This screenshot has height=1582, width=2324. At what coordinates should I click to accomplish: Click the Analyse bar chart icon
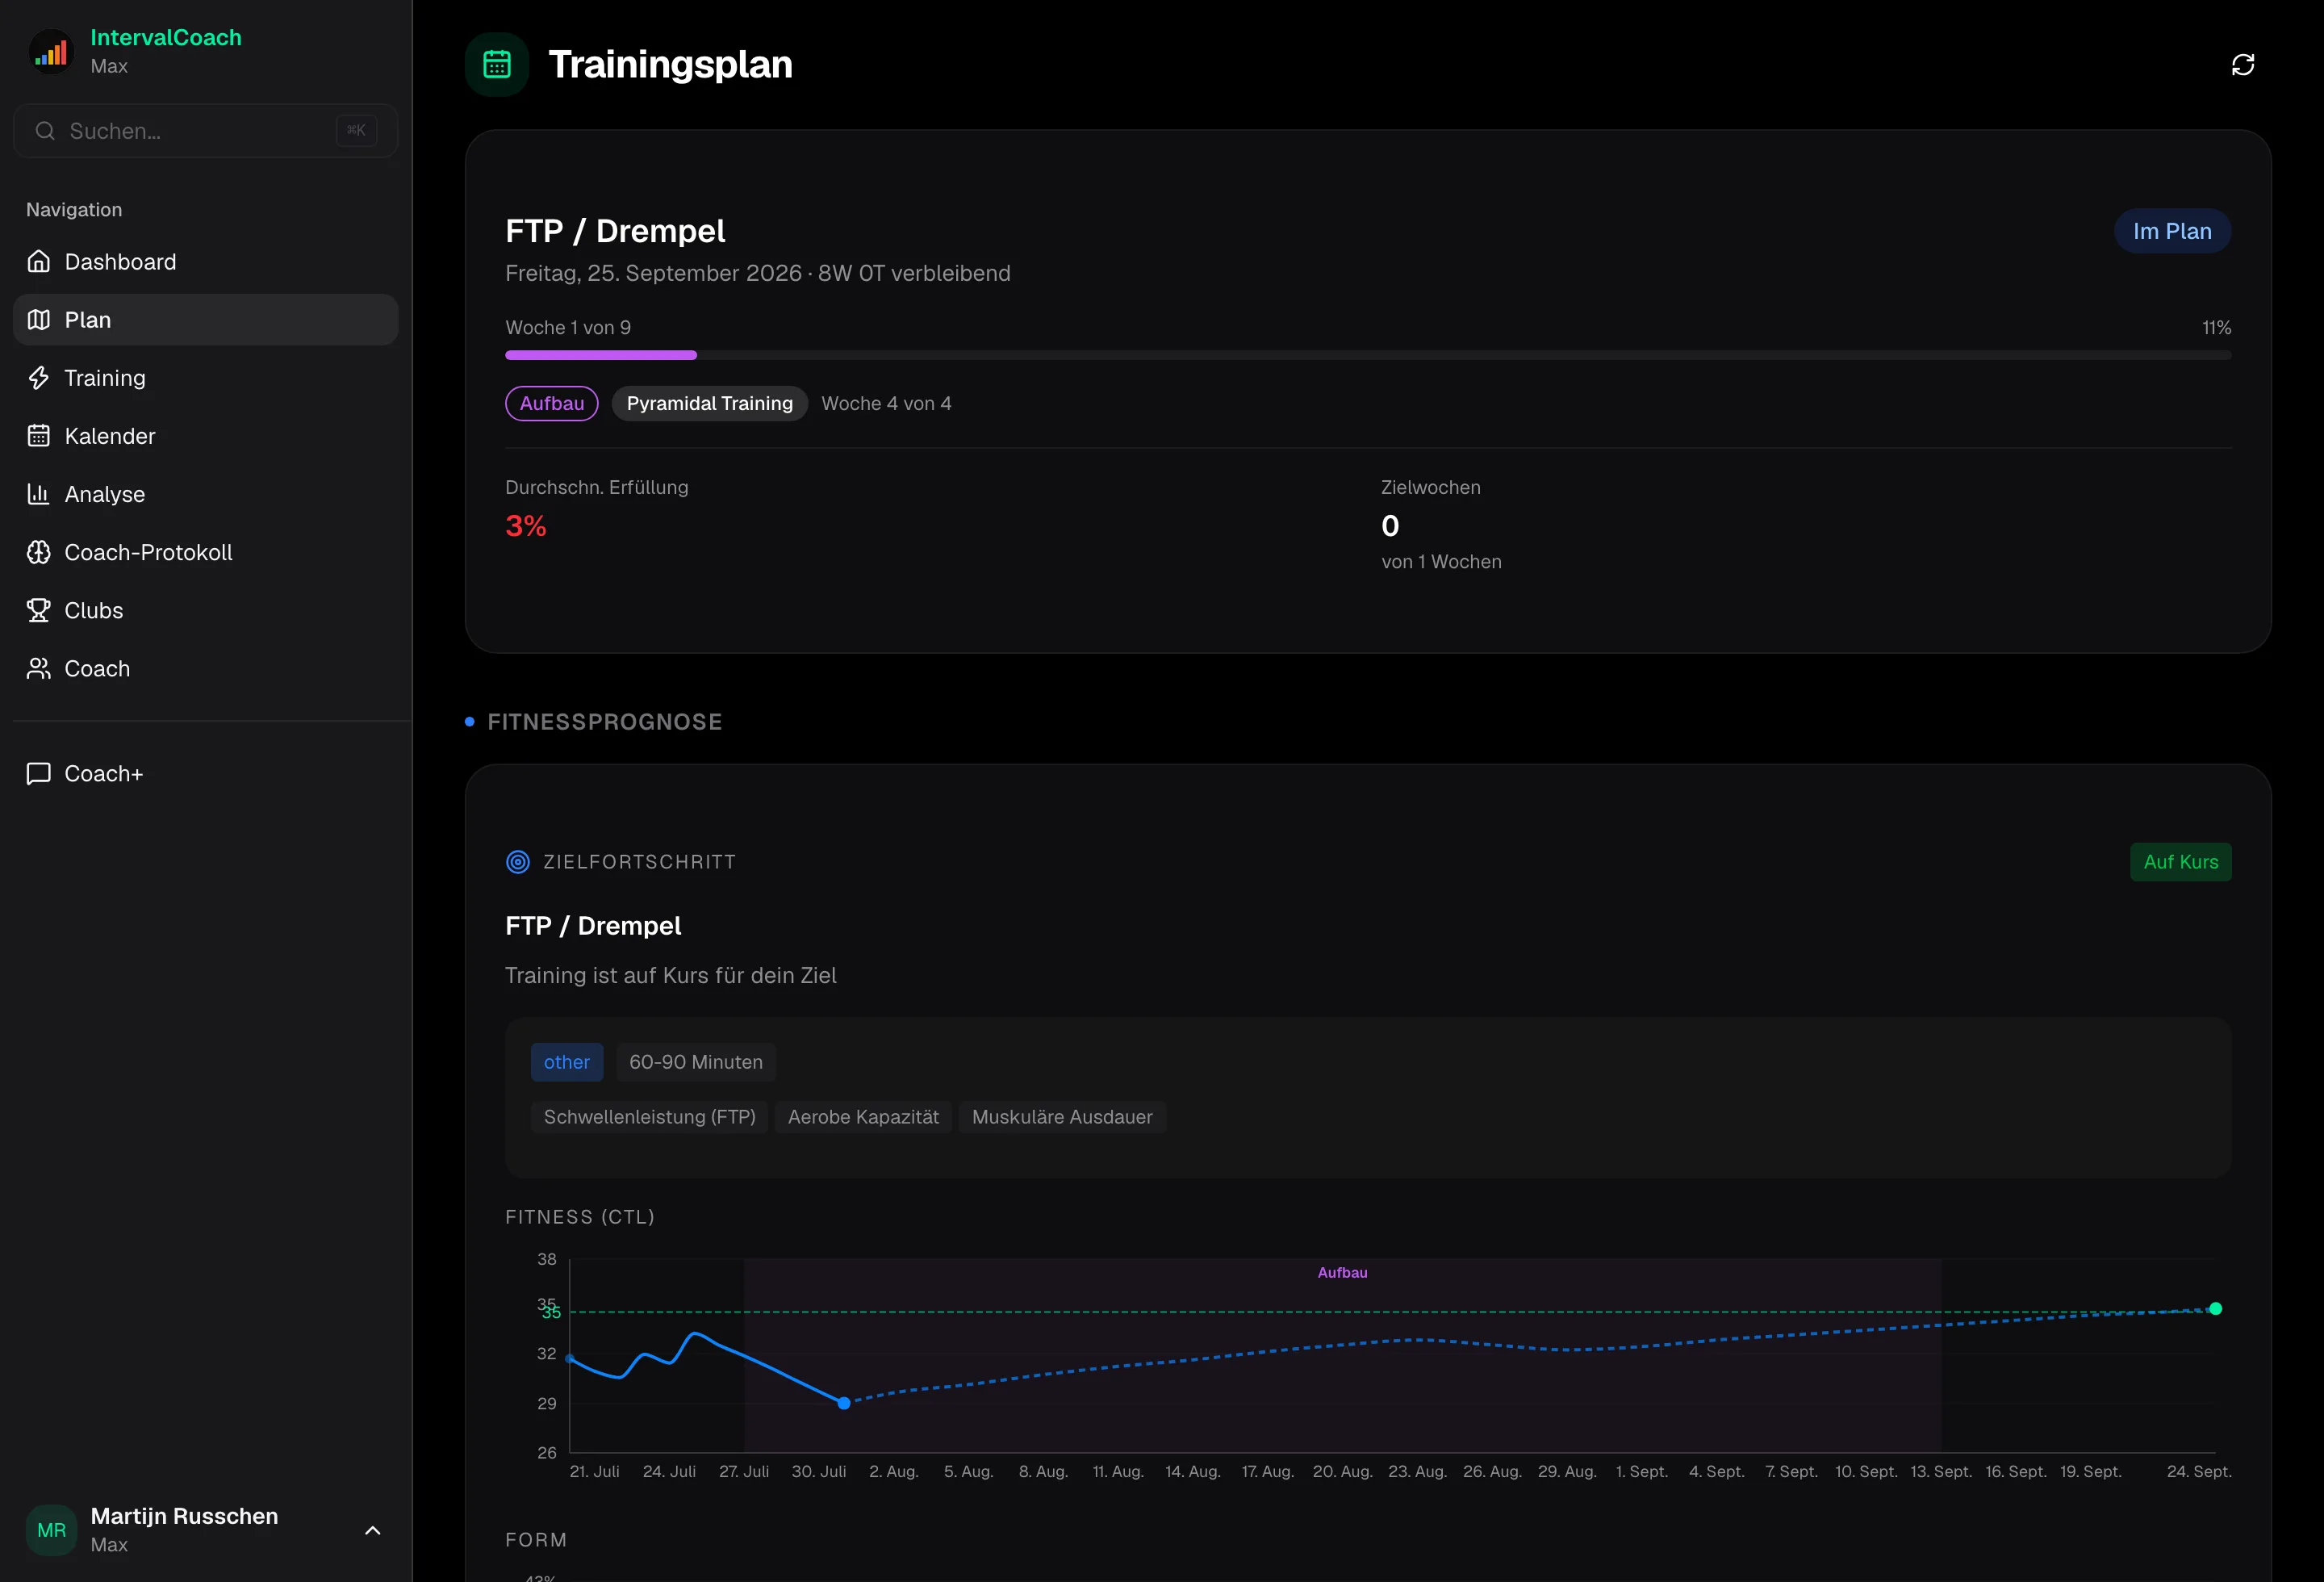pos(39,494)
